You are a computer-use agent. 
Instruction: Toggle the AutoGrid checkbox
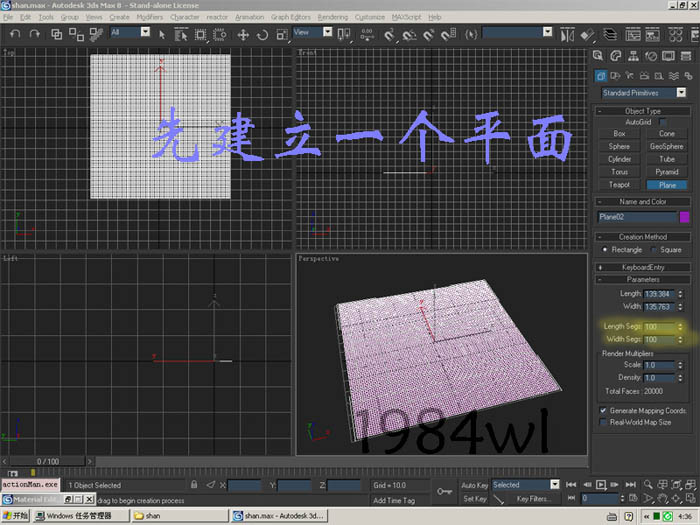pyautogui.click(x=663, y=122)
